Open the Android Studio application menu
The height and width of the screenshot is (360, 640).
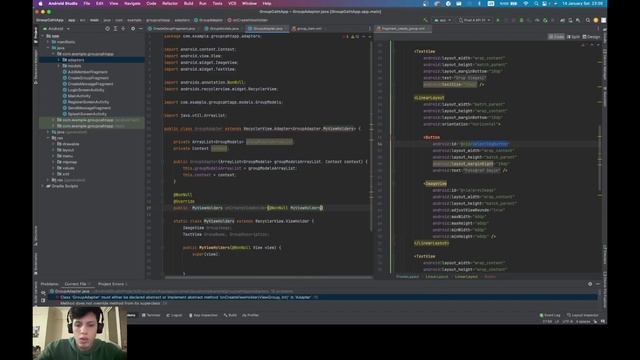(x=63, y=3)
